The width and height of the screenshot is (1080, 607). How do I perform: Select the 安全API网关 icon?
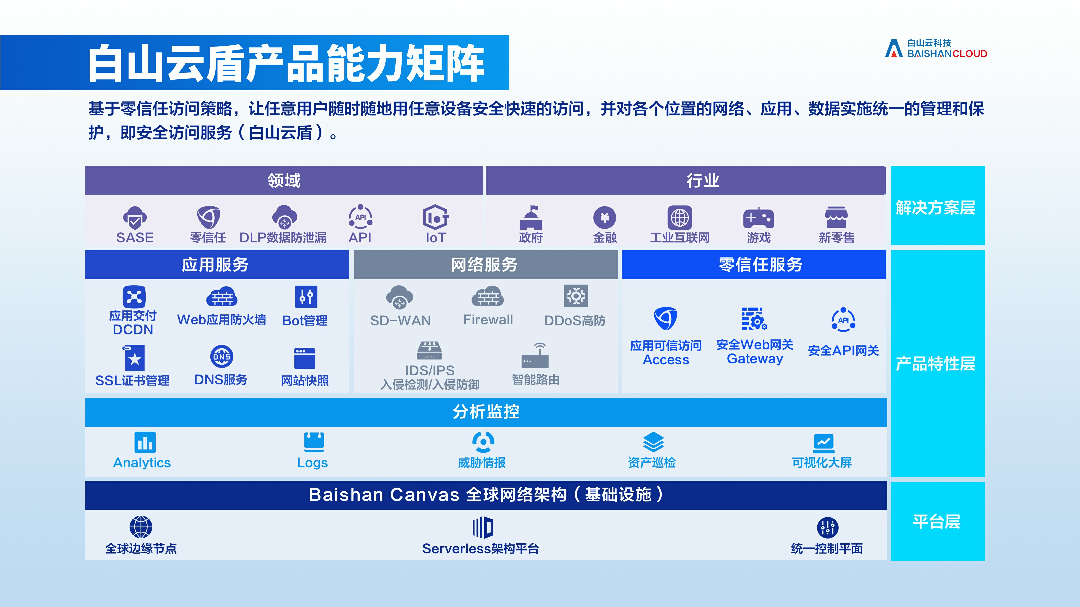pyautogui.click(x=843, y=320)
